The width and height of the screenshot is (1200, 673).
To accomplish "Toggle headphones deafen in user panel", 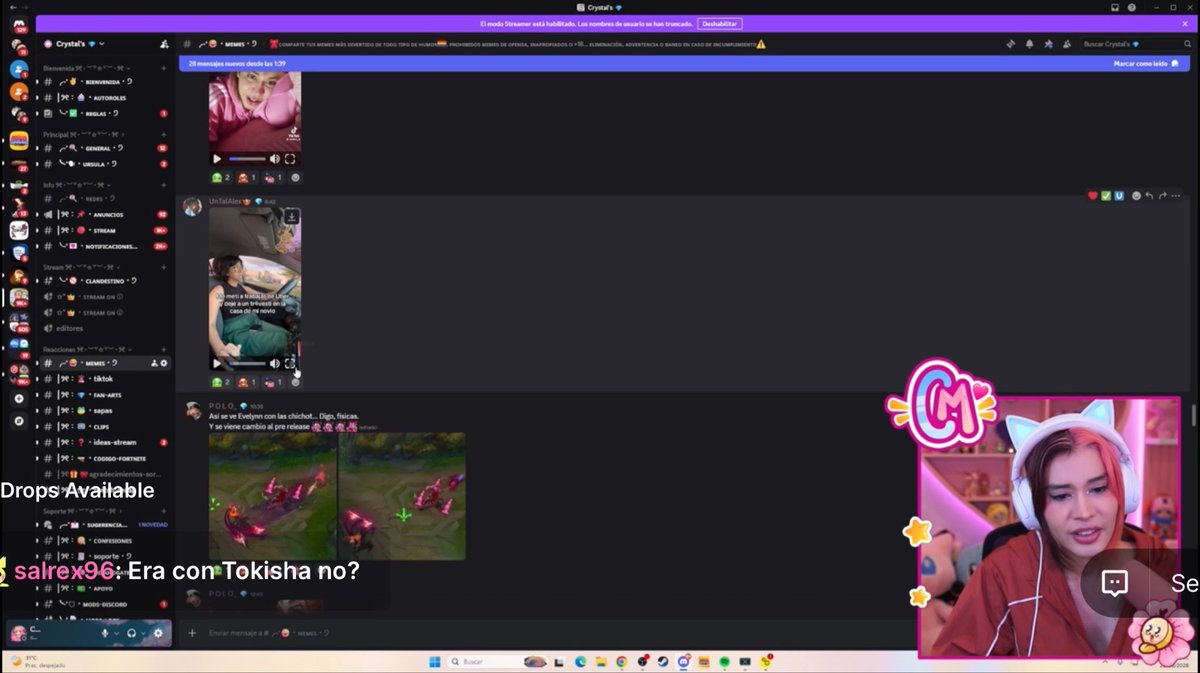I will click(x=131, y=633).
